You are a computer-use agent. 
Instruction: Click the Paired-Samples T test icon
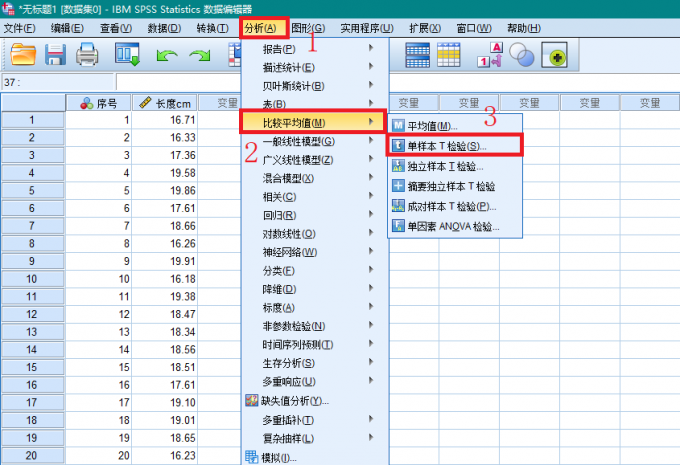click(x=398, y=206)
